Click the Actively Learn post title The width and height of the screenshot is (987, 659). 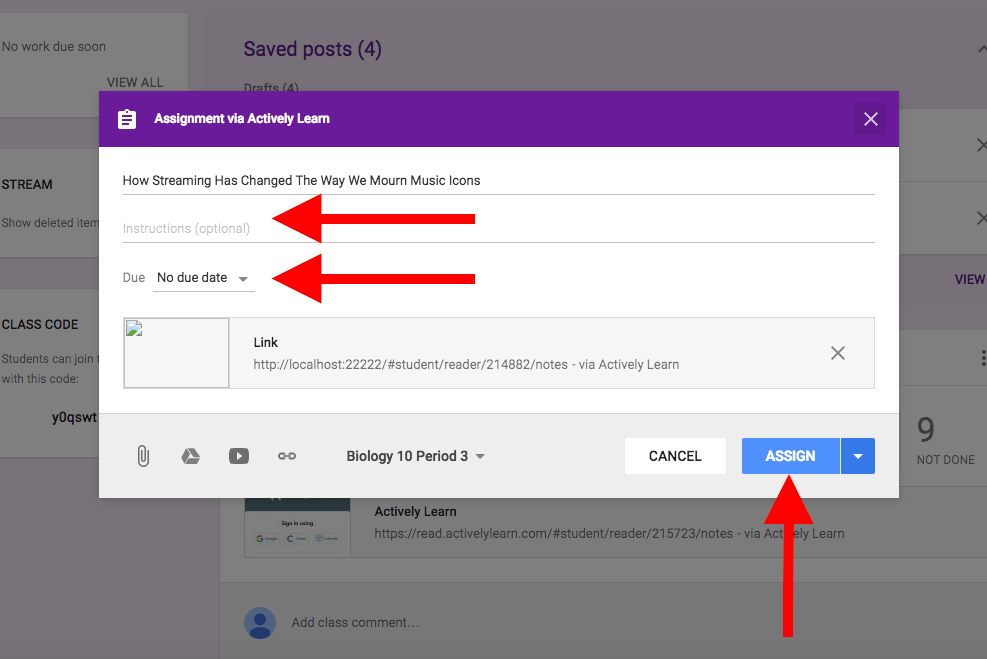coord(415,511)
